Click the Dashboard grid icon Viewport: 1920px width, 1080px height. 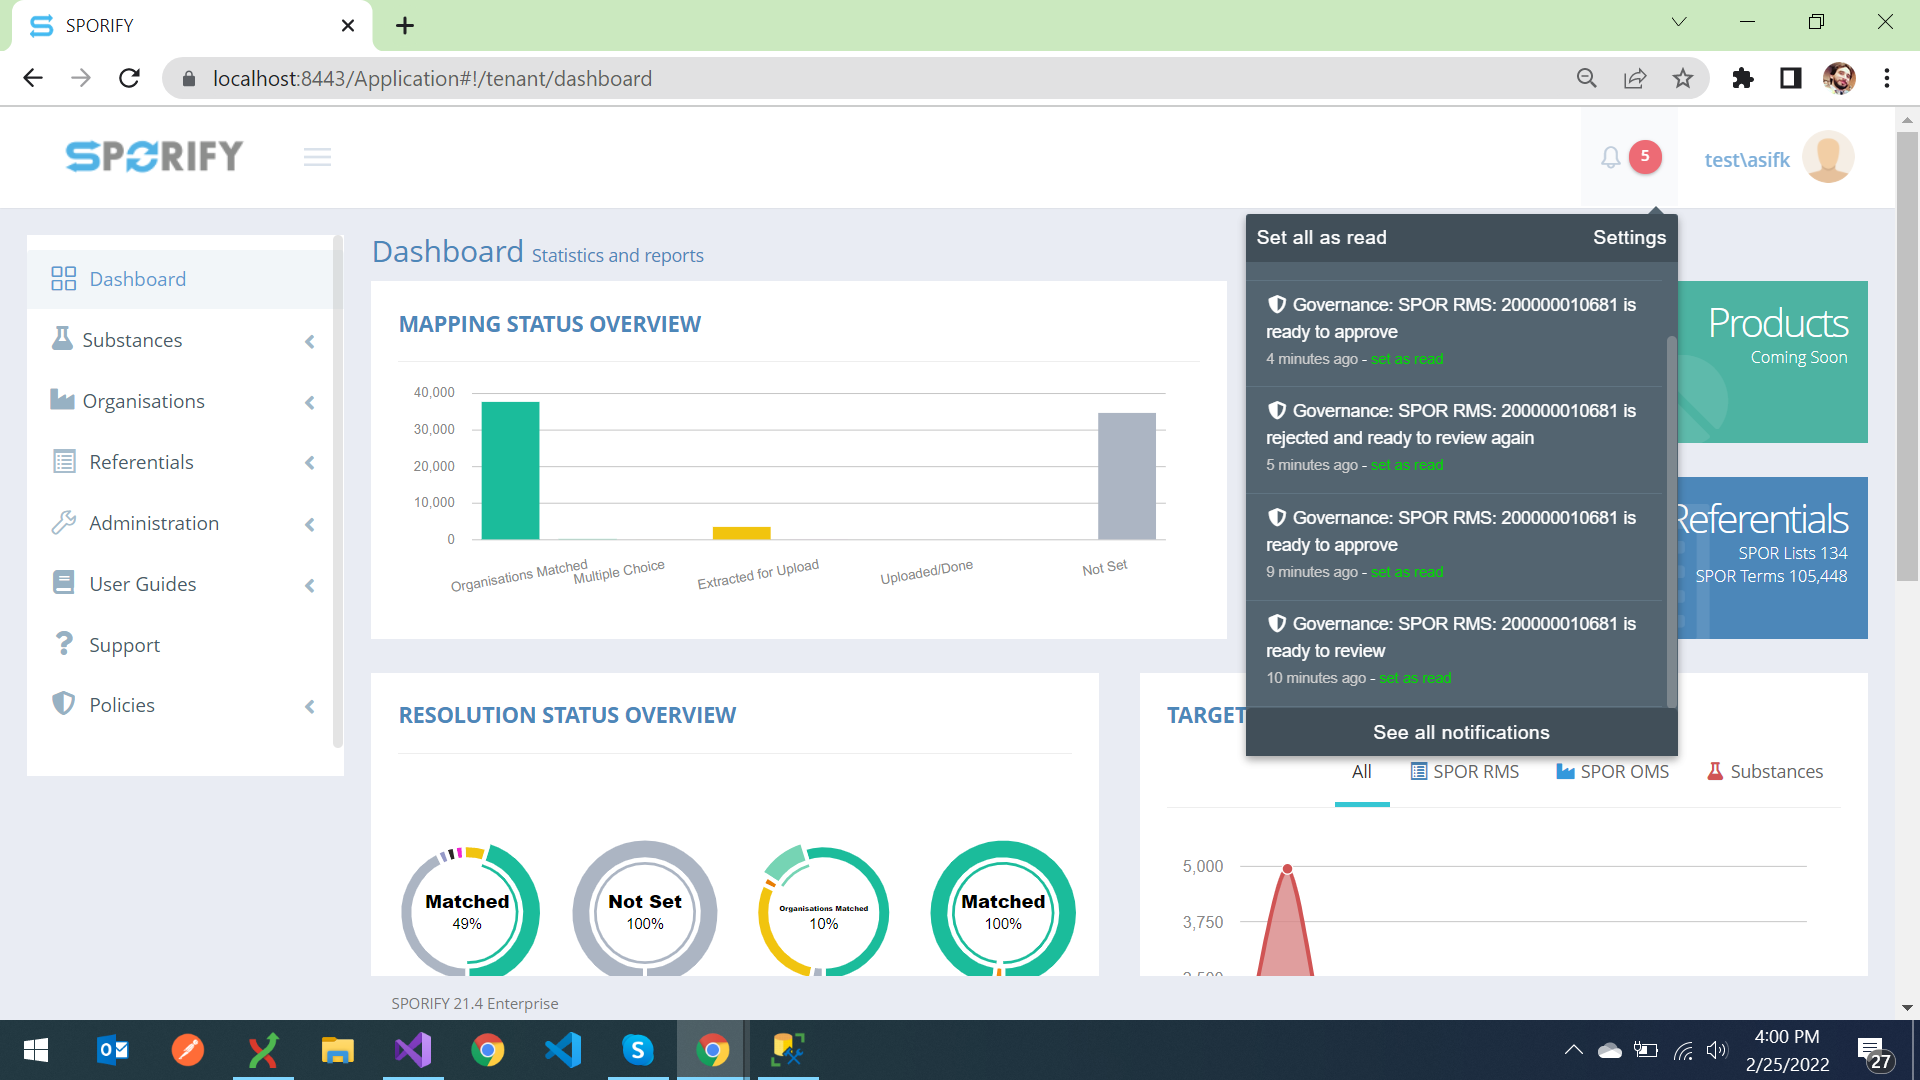pos(63,278)
